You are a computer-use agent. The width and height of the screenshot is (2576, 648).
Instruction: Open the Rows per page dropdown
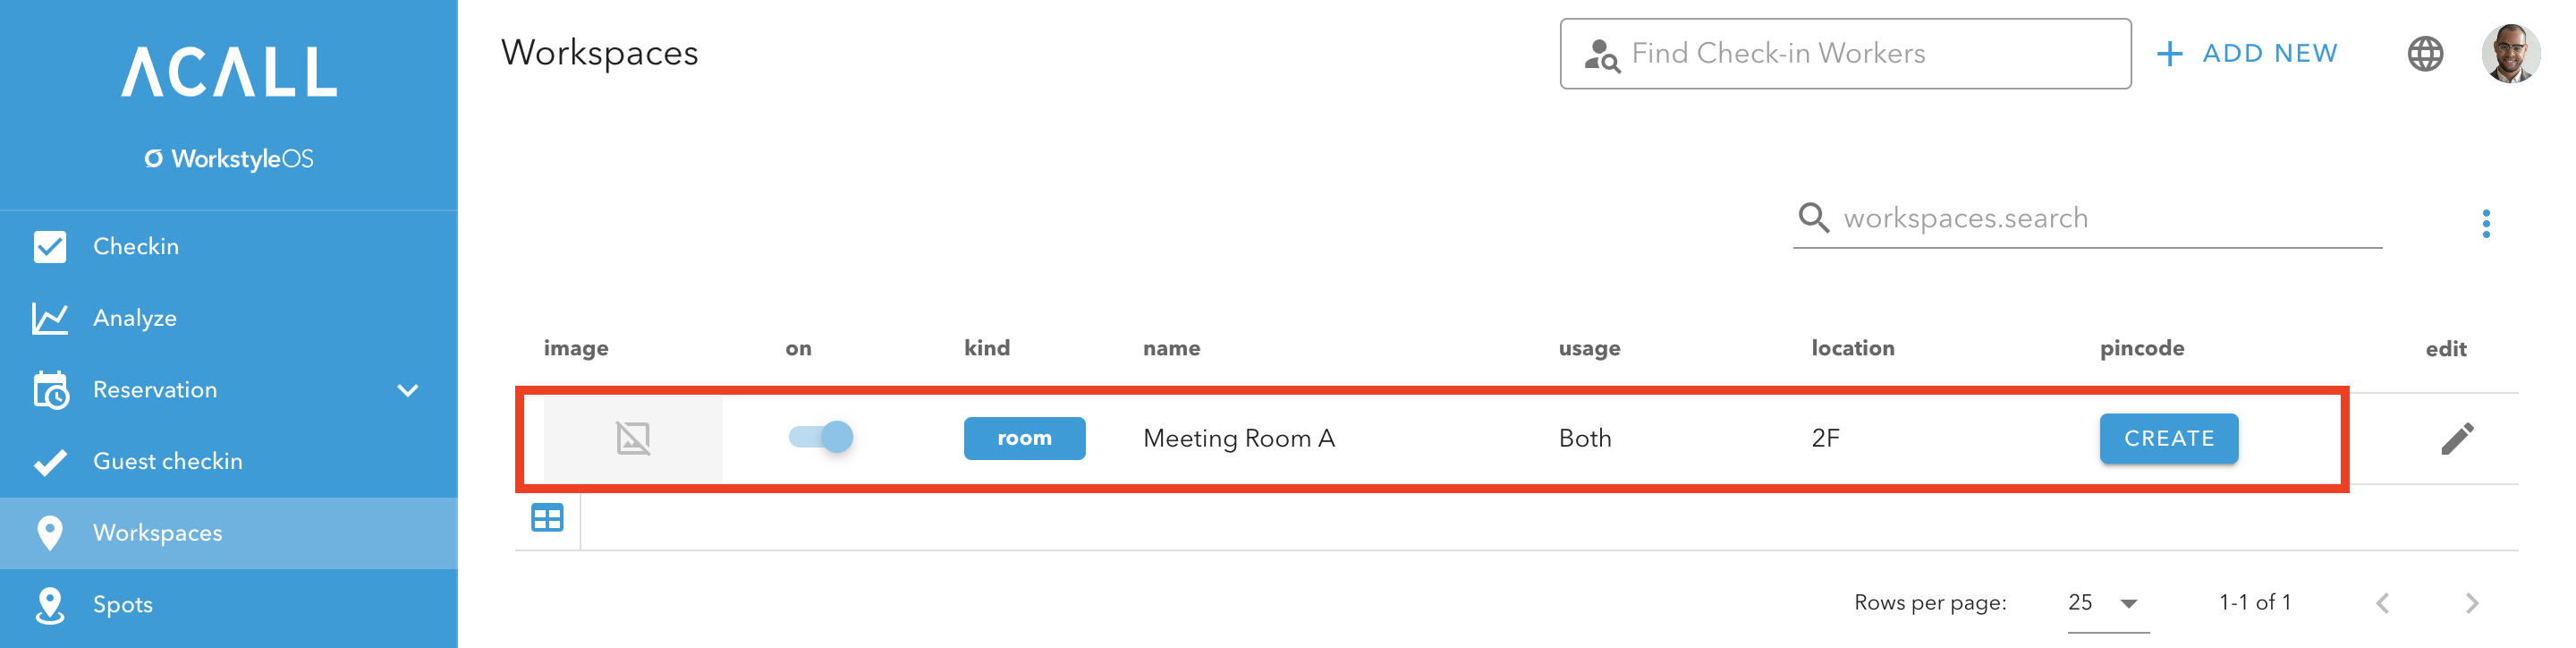click(2108, 603)
